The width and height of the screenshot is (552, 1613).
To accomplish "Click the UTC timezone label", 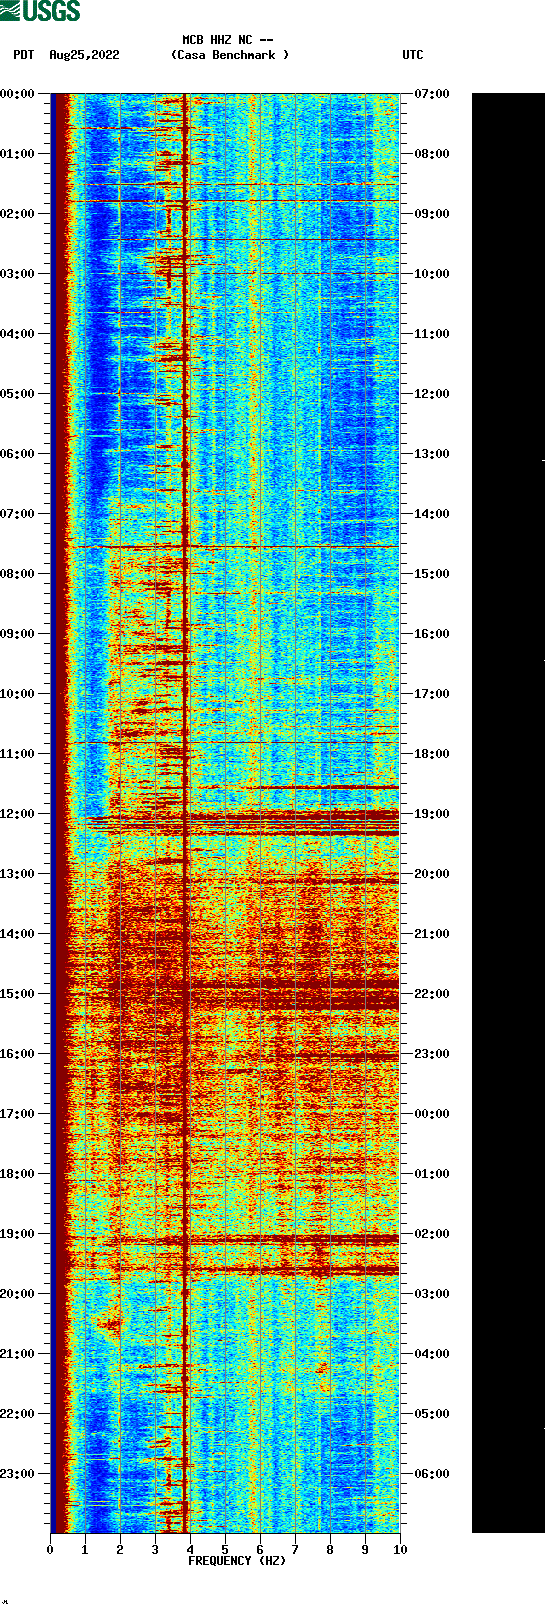I will 413,55.
